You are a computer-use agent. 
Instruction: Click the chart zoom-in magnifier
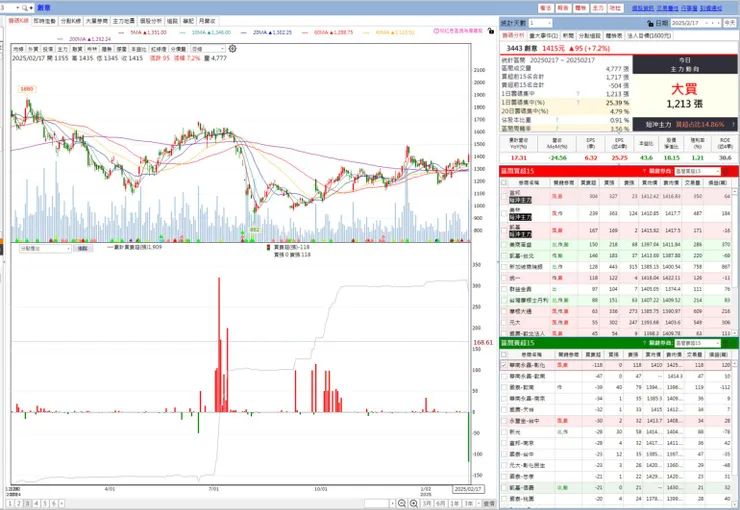click(x=413, y=503)
